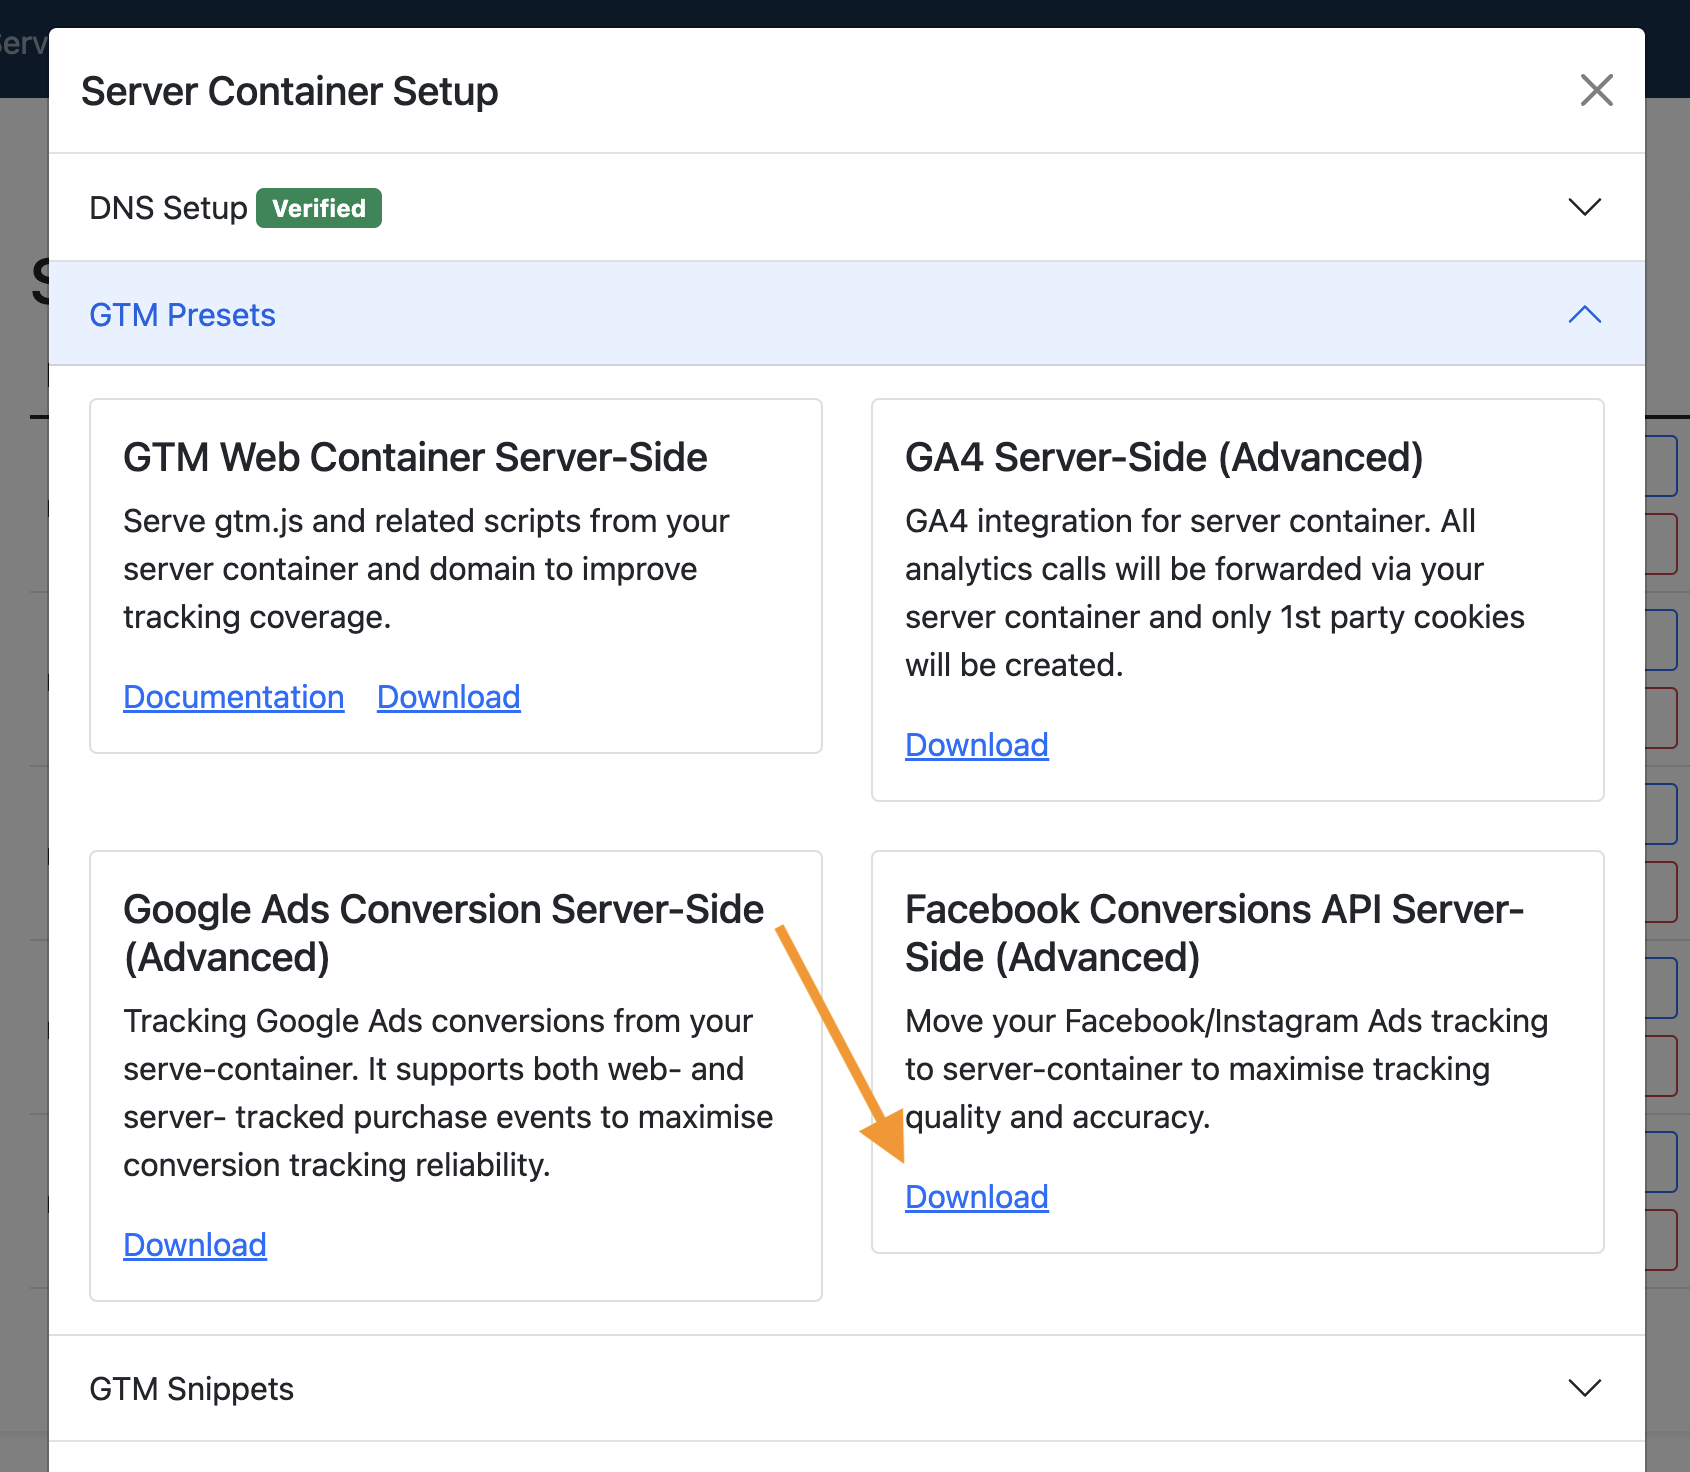Open the GTM Snippets accordion header
This screenshot has width=1690, height=1472.
847,1388
